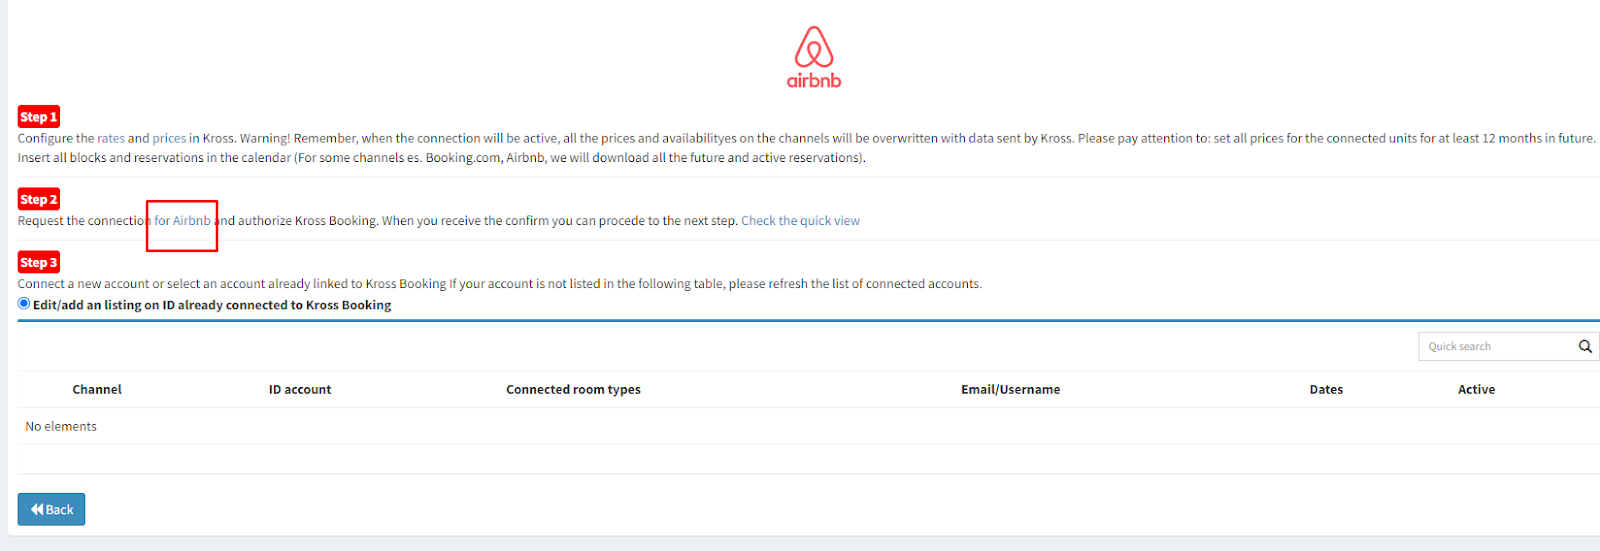Open the 'Check the quick view' link
The height and width of the screenshot is (551, 1600).
tap(800, 221)
